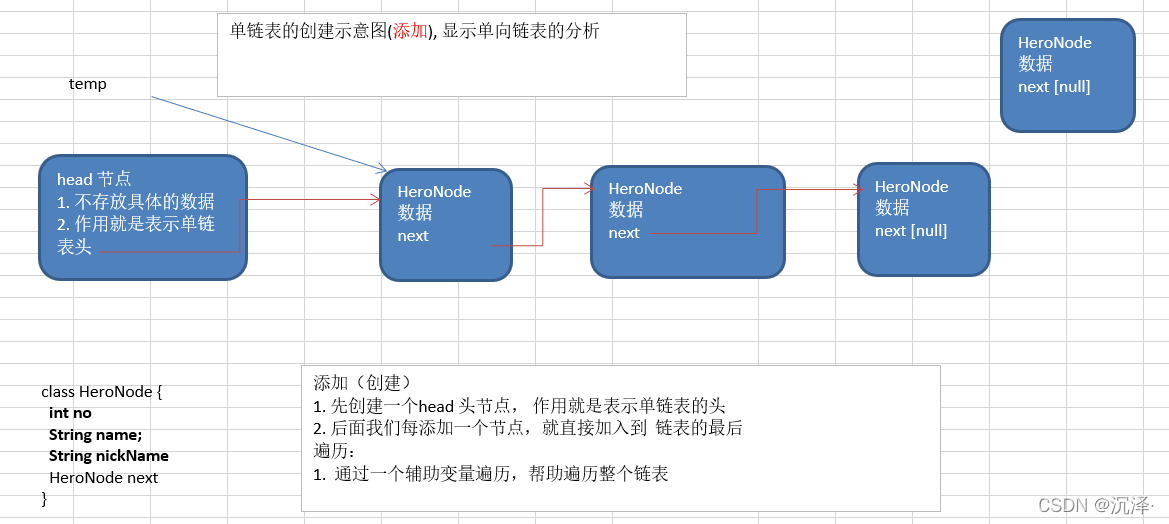Click the line 后面我们每添加一个节点

(528, 429)
